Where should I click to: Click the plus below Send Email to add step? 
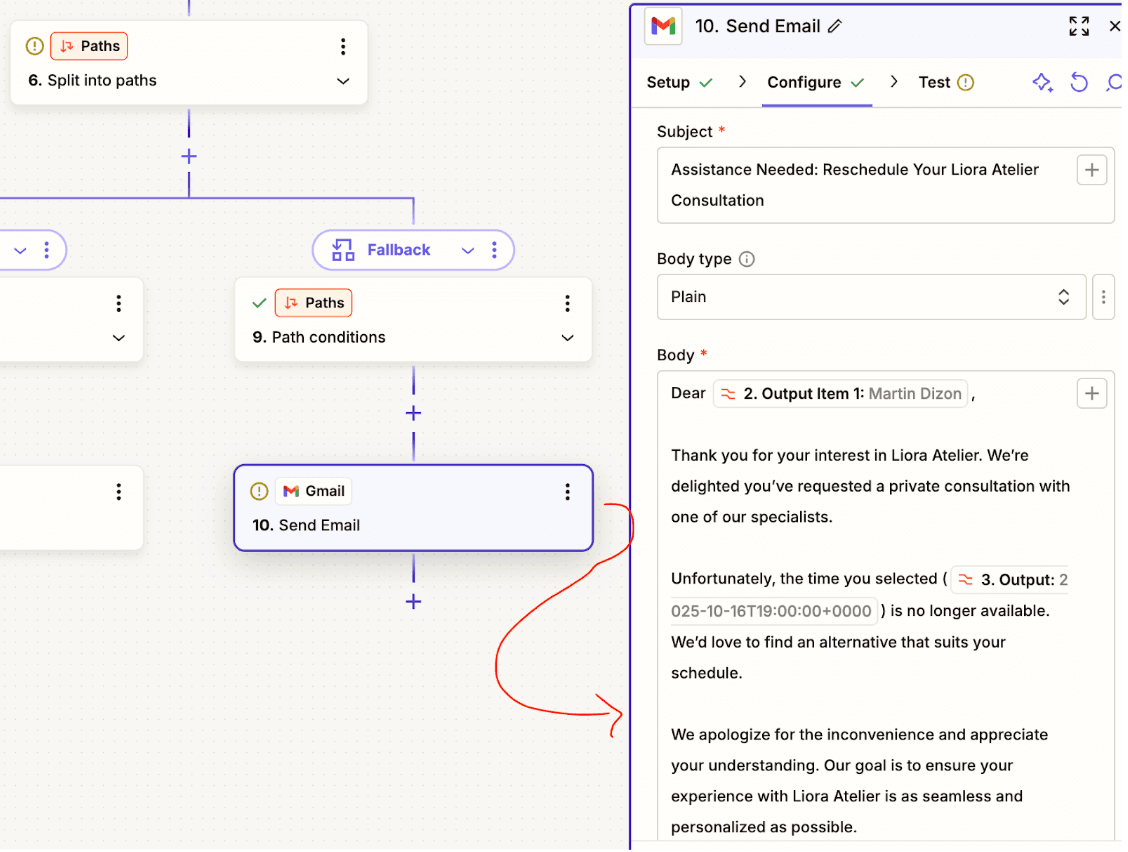coord(413,601)
